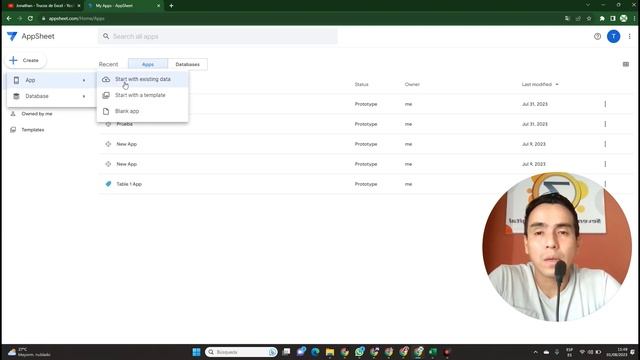Open the first New App dated Jul 9
Screen dimensions: 640x360
(365, 144)
